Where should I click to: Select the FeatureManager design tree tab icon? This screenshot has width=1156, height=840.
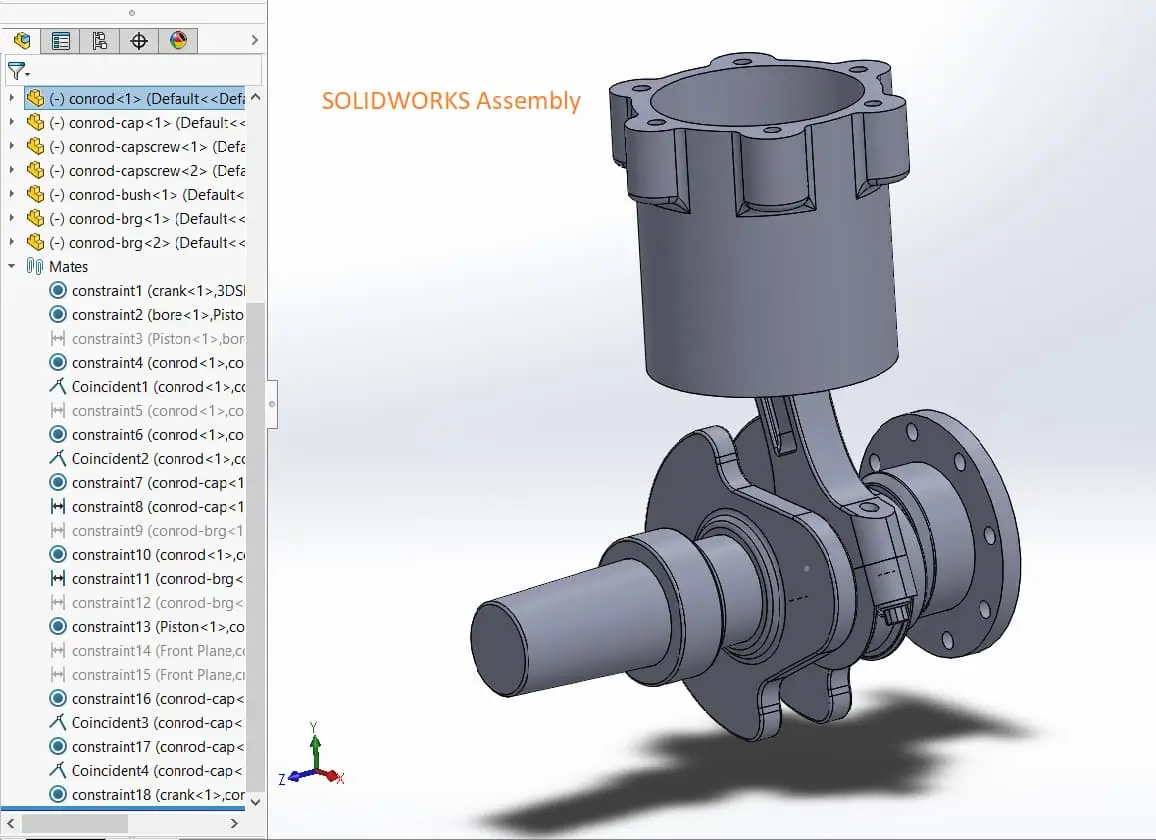click(22, 40)
